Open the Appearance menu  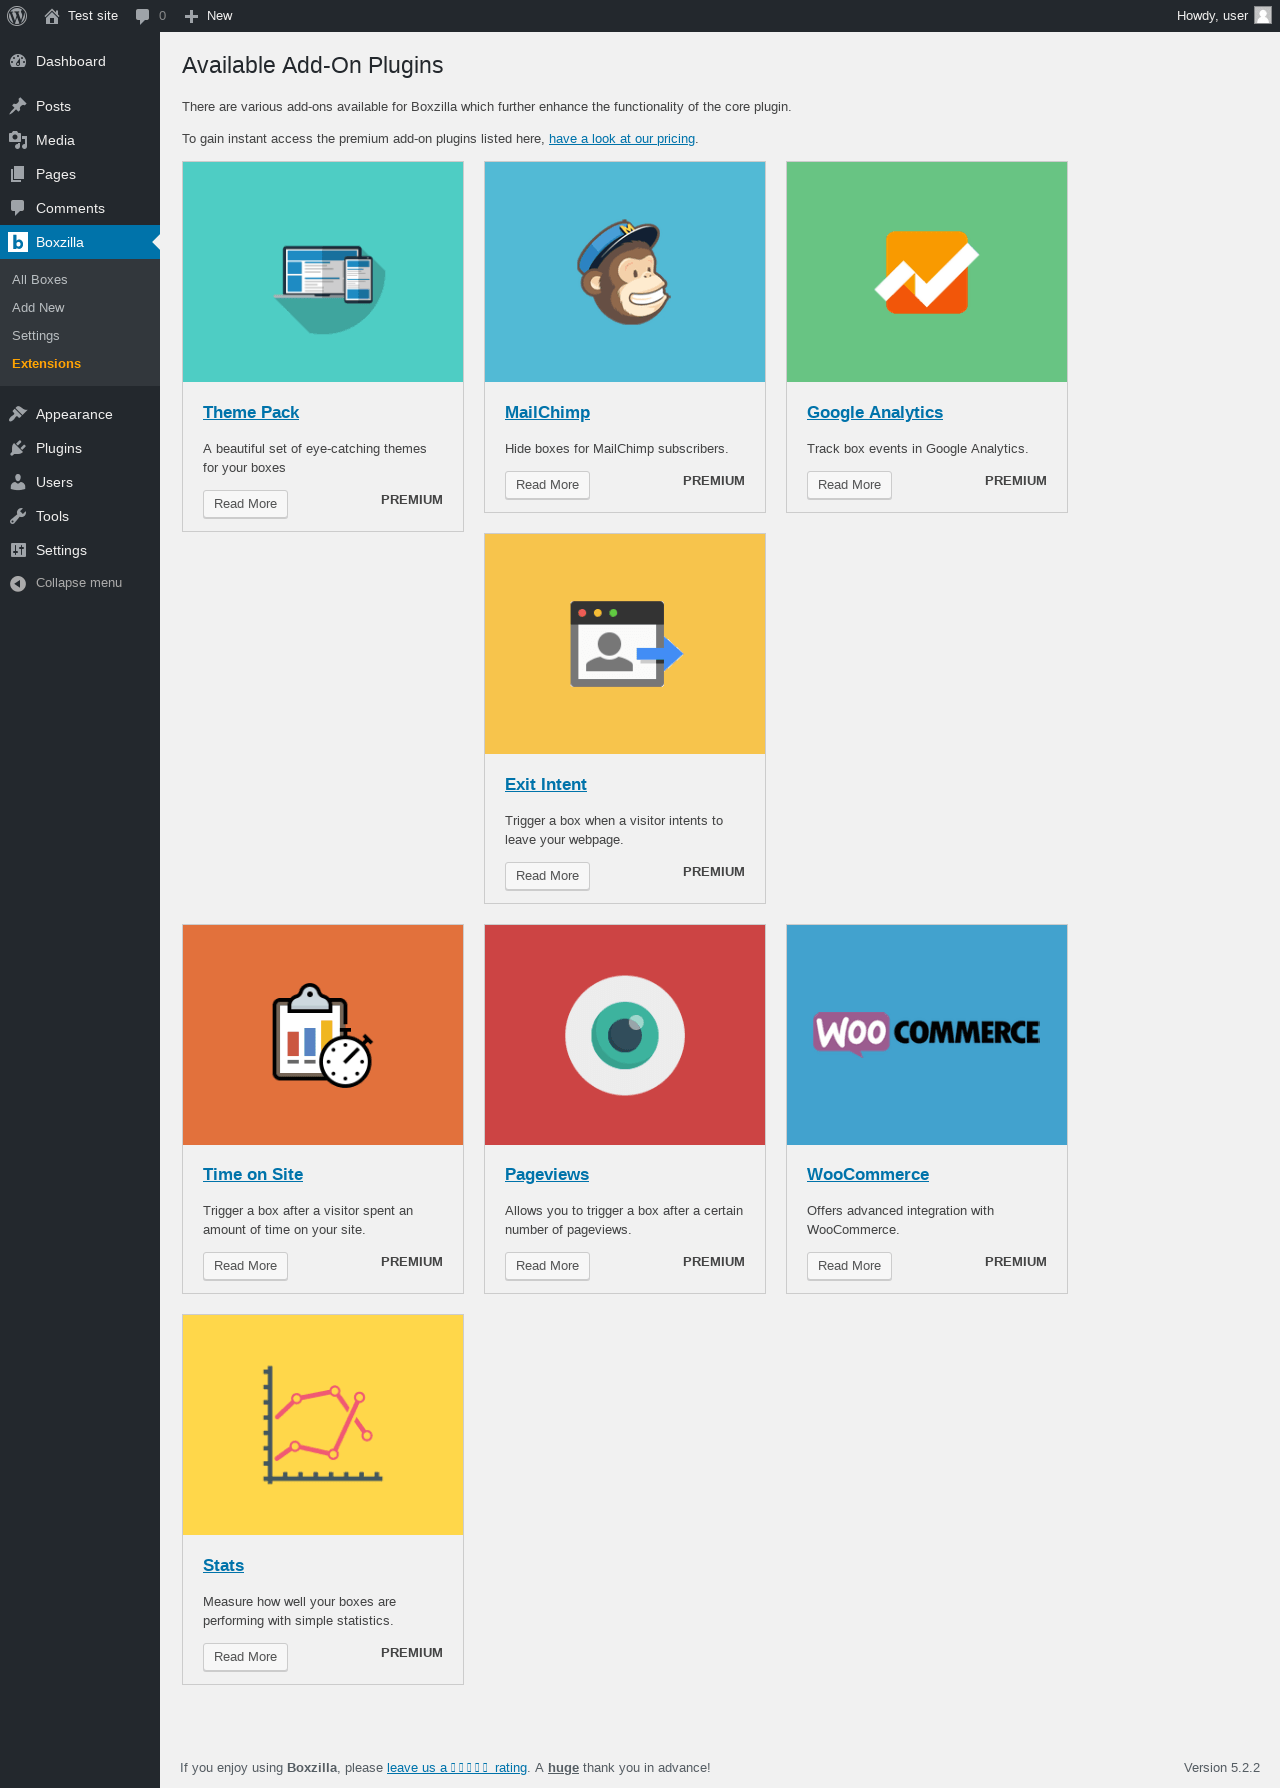[80, 414]
